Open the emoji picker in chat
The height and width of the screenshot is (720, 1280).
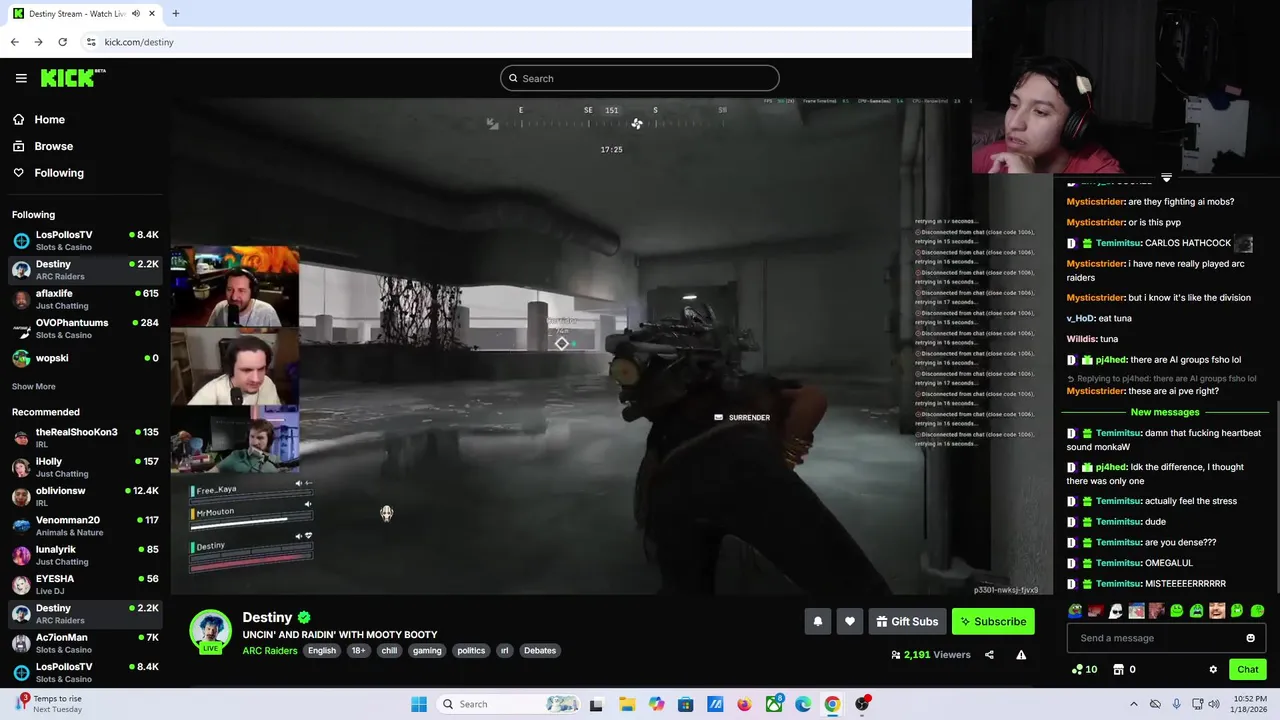[x=1250, y=638]
